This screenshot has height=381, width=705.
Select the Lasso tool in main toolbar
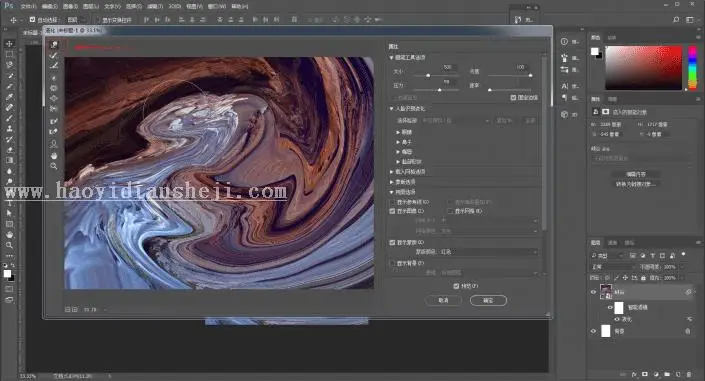click(x=9, y=65)
